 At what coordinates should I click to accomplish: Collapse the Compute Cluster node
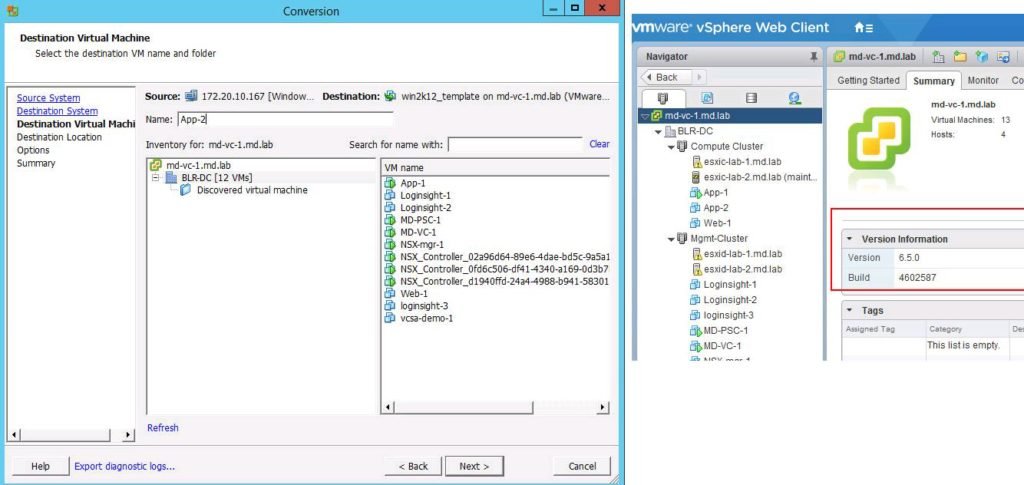669,147
